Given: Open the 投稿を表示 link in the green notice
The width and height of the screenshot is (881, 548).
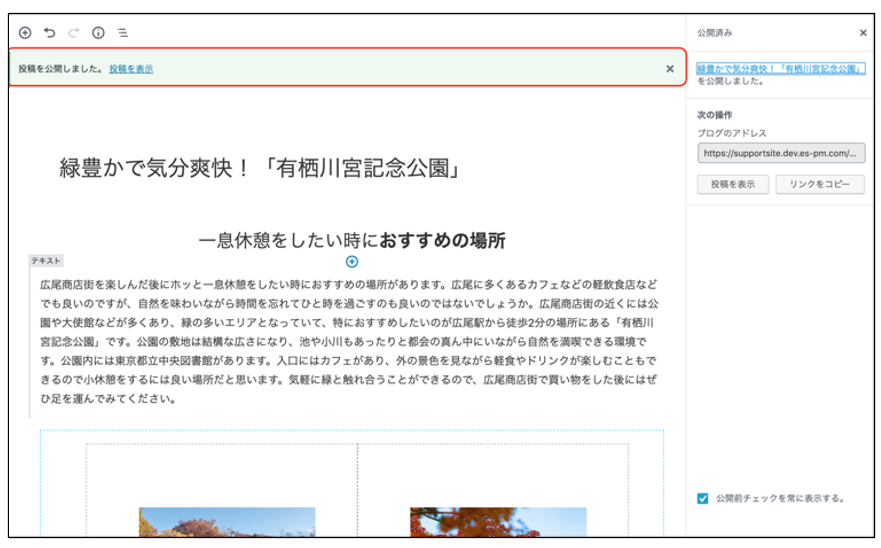Looking at the screenshot, I should [131, 69].
